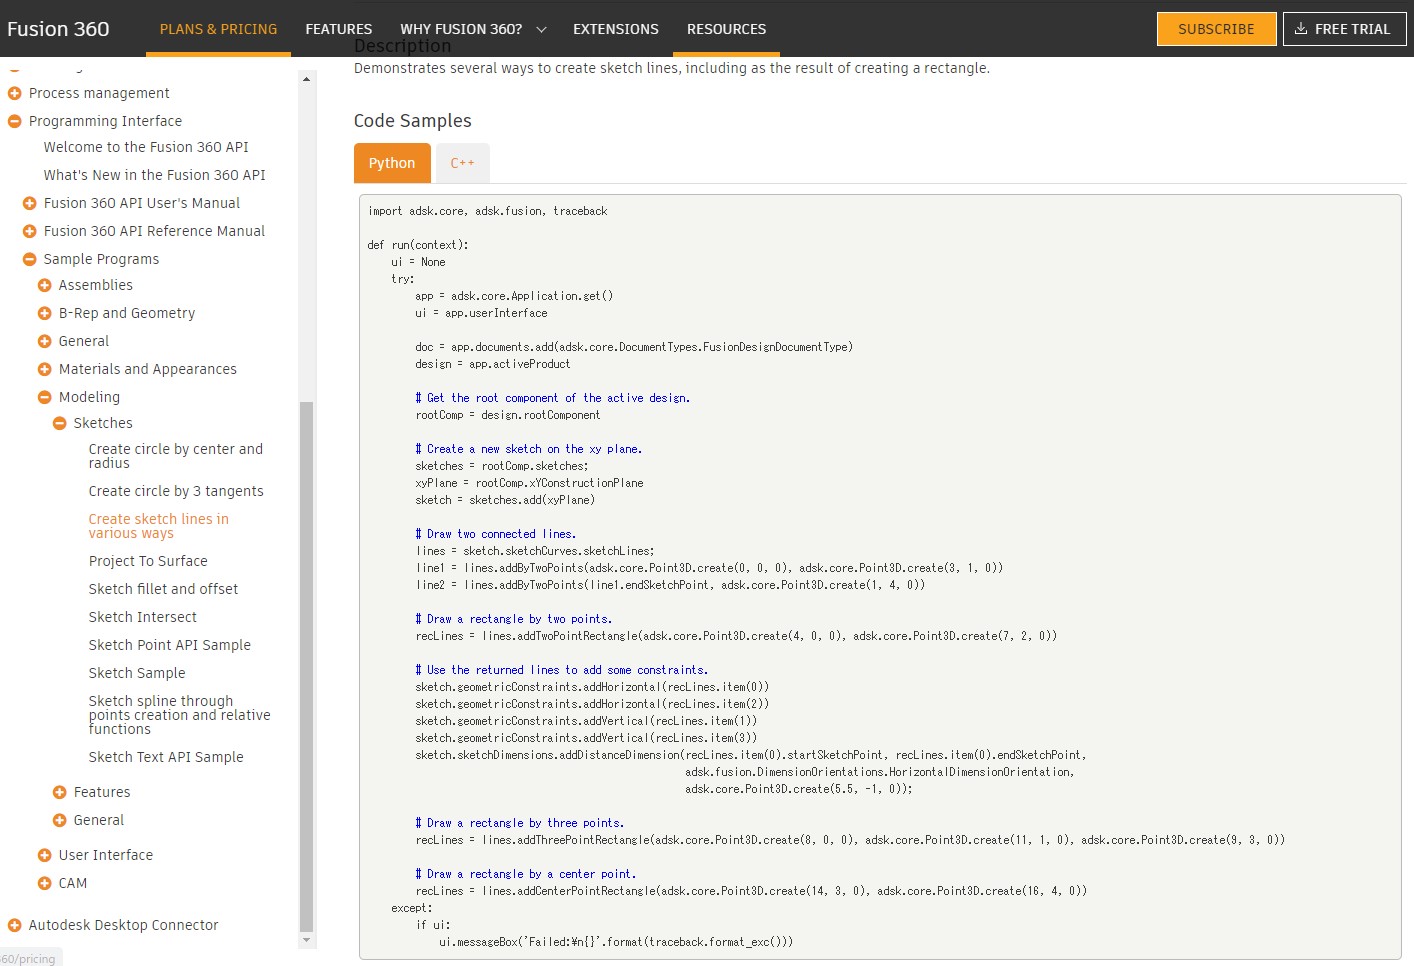
Task: Switch to the C++ code sample tab
Action: pos(462,163)
